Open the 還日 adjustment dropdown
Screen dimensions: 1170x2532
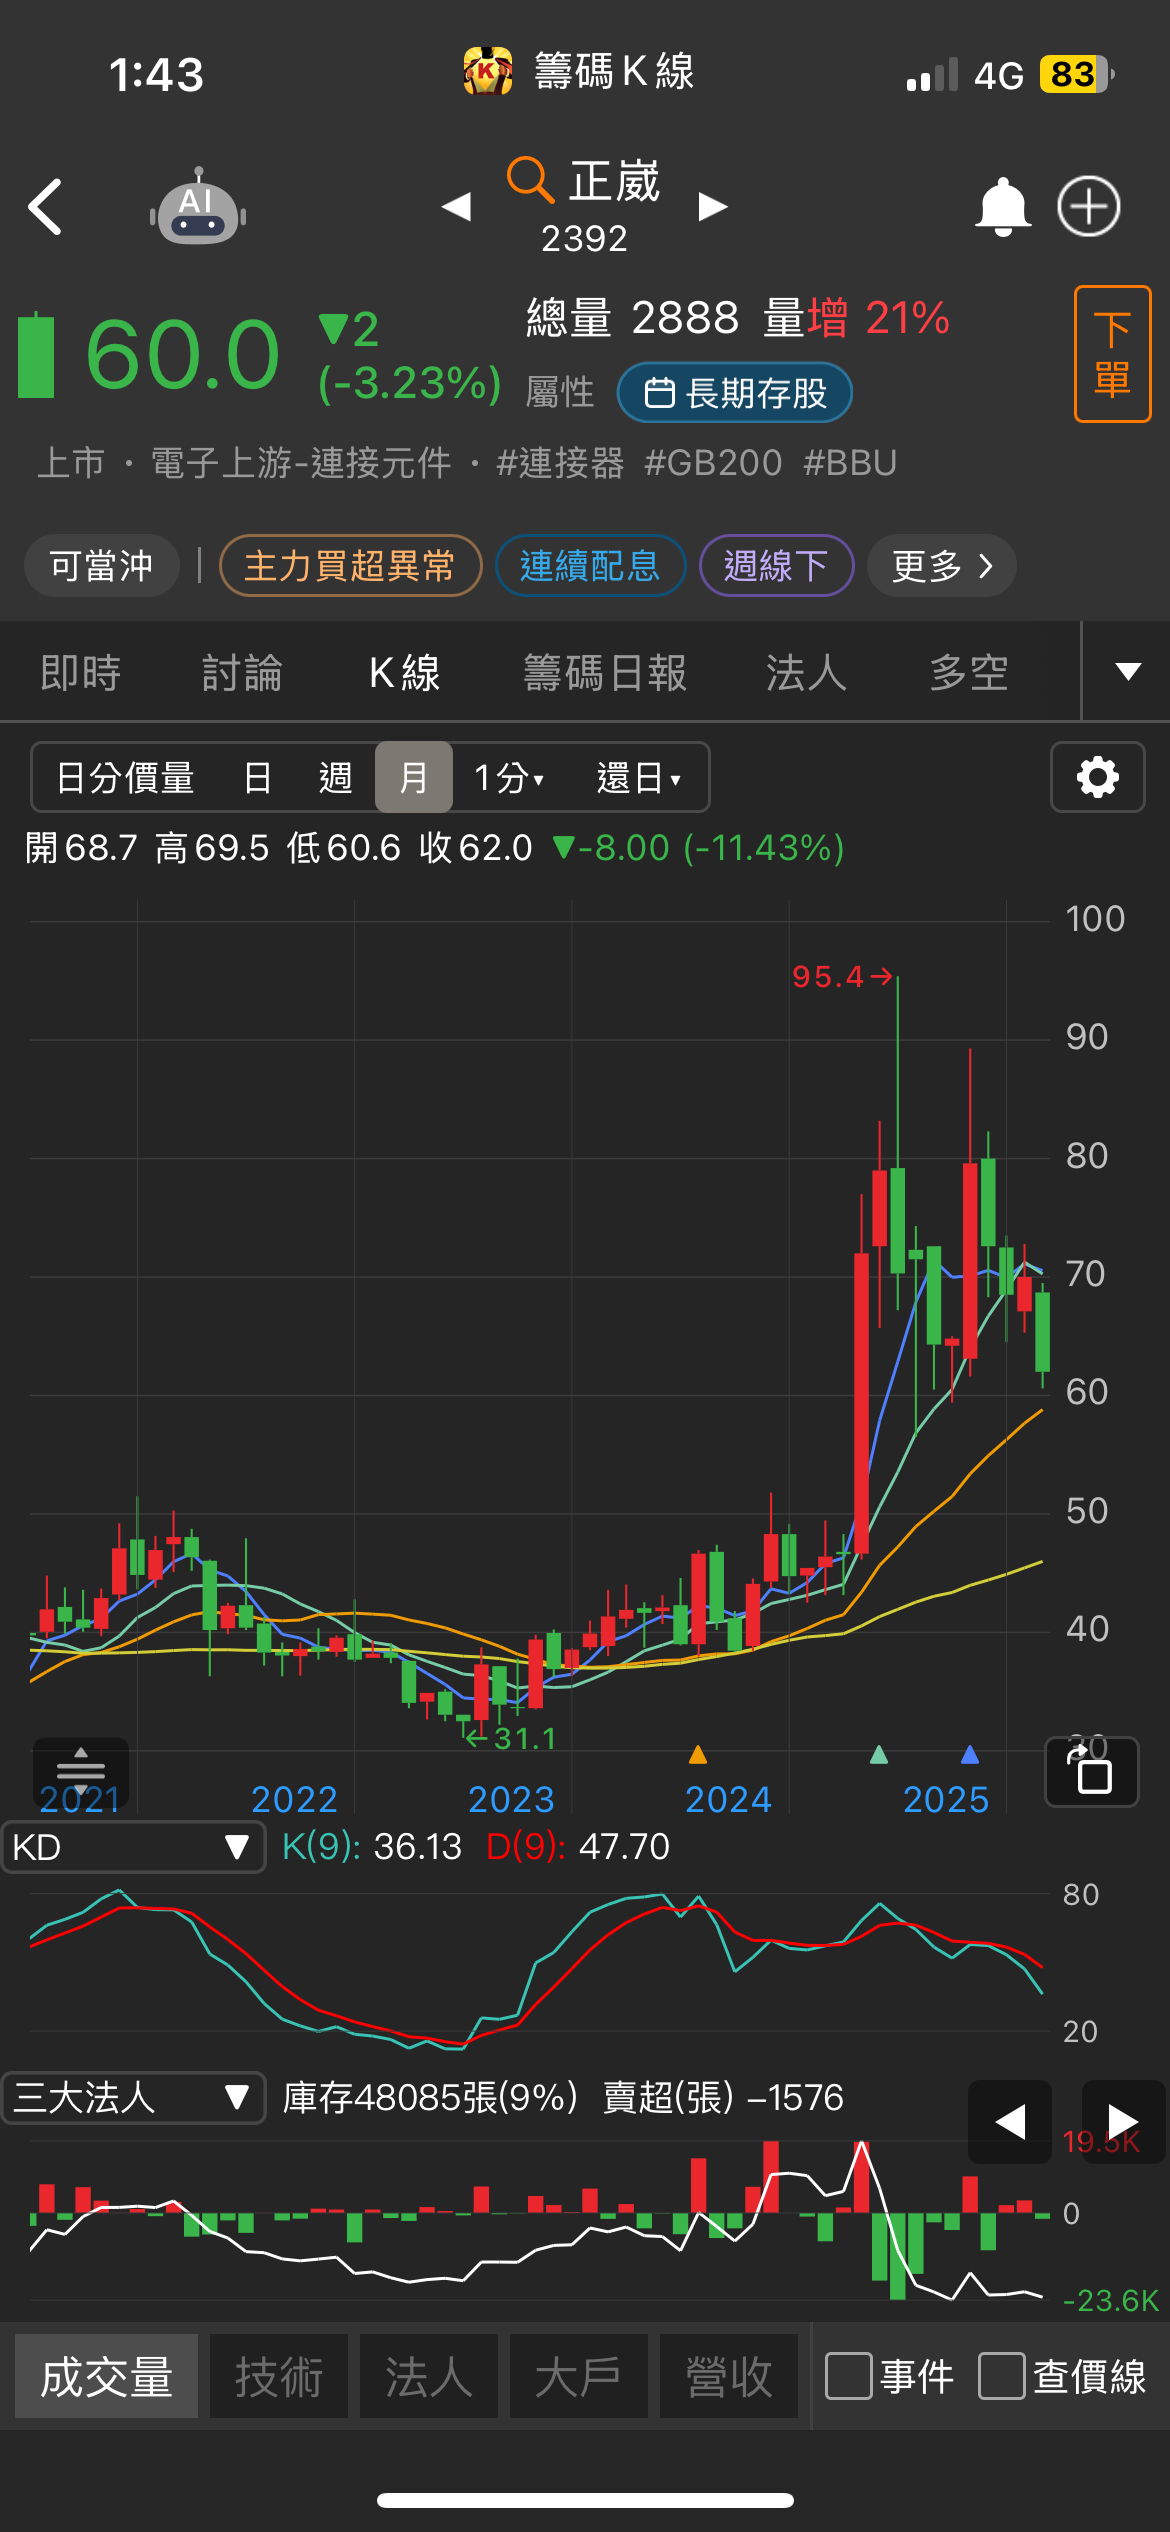(x=639, y=777)
